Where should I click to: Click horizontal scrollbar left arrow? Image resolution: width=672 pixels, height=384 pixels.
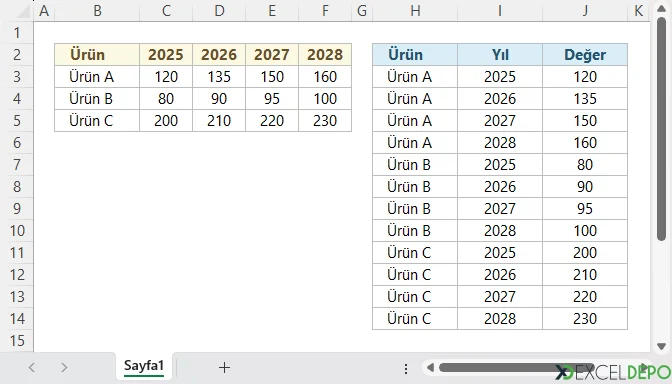click(x=430, y=367)
